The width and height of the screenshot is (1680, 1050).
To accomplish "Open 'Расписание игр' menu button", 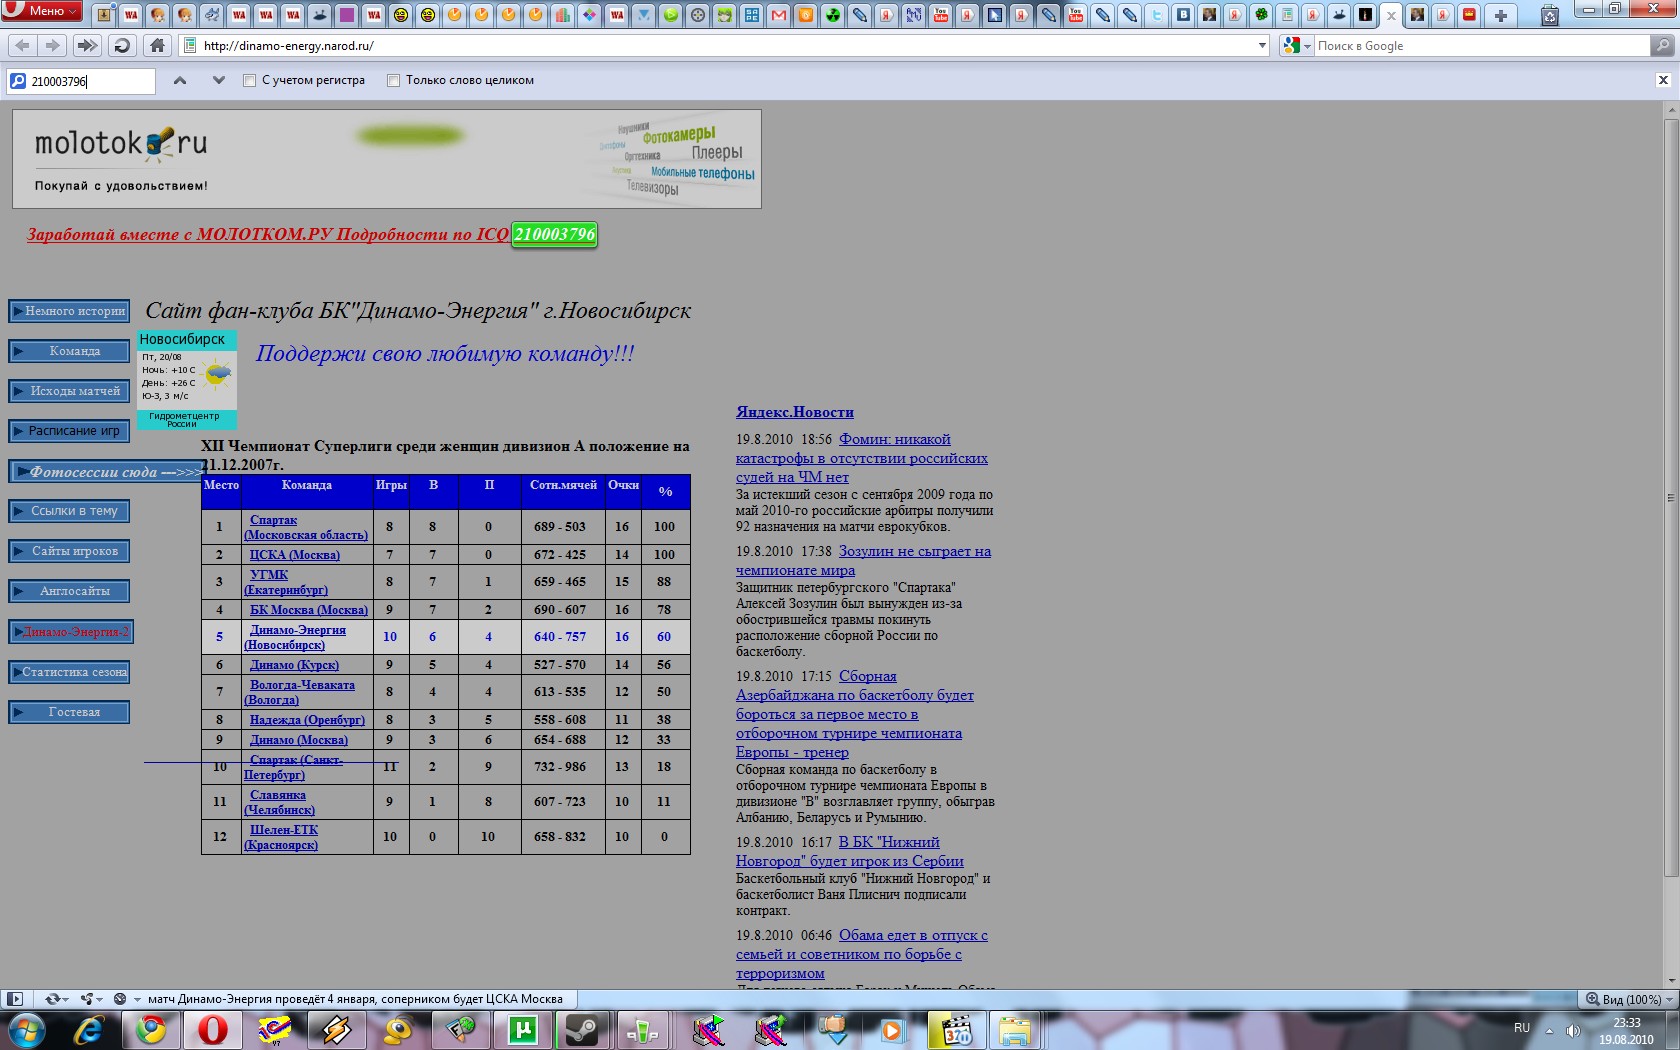I will click(x=69, y=431).
